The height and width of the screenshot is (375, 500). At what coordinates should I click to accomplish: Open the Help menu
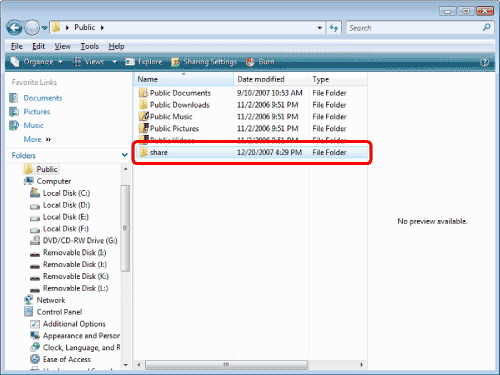pyautogui.click(x=116, y=46)
